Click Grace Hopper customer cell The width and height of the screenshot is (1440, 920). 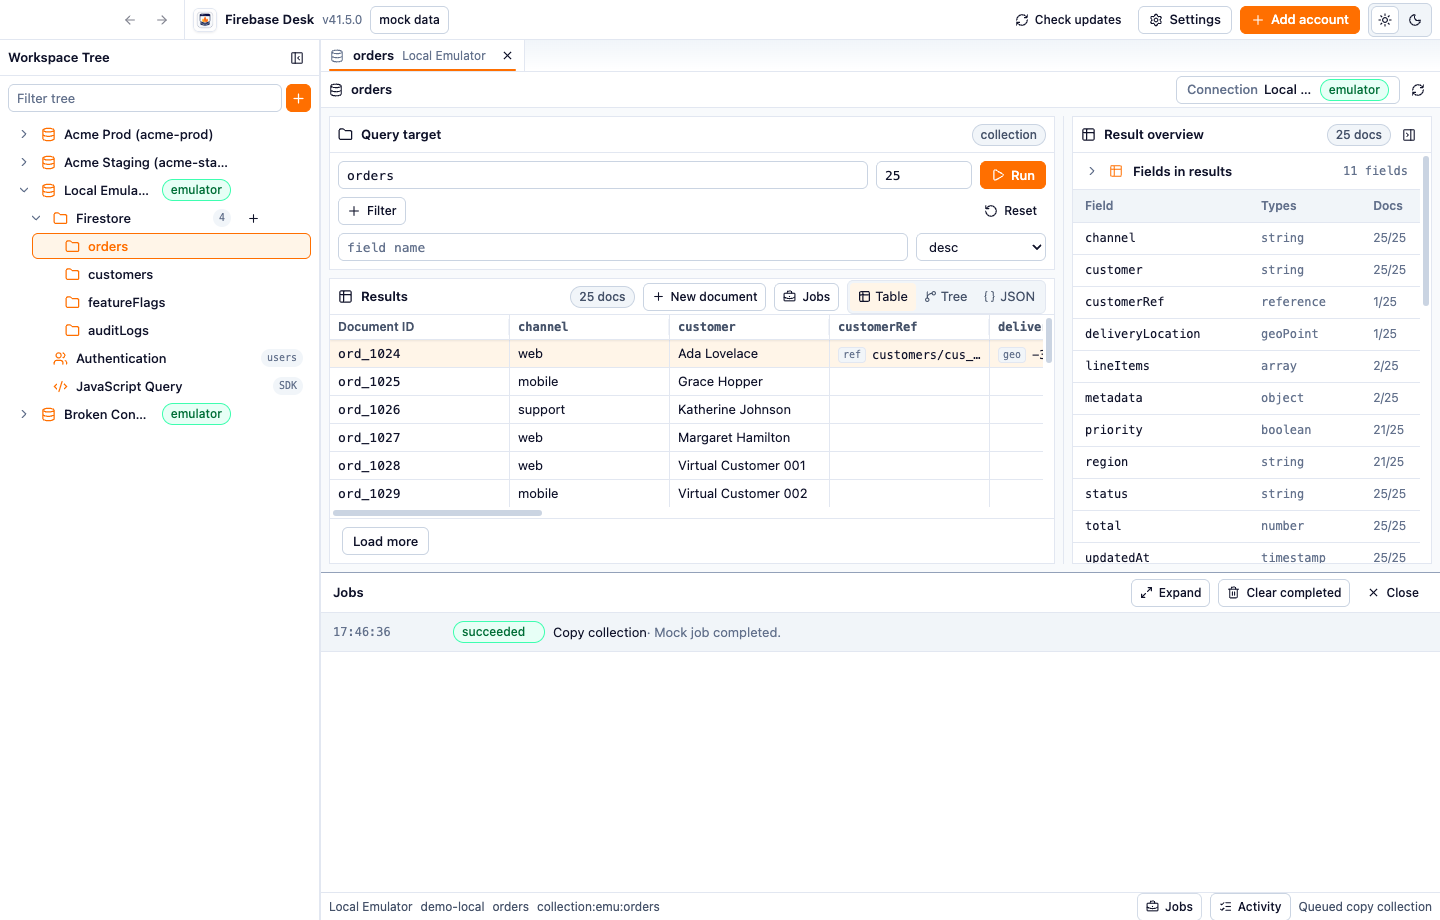click(x=750, y=382)
